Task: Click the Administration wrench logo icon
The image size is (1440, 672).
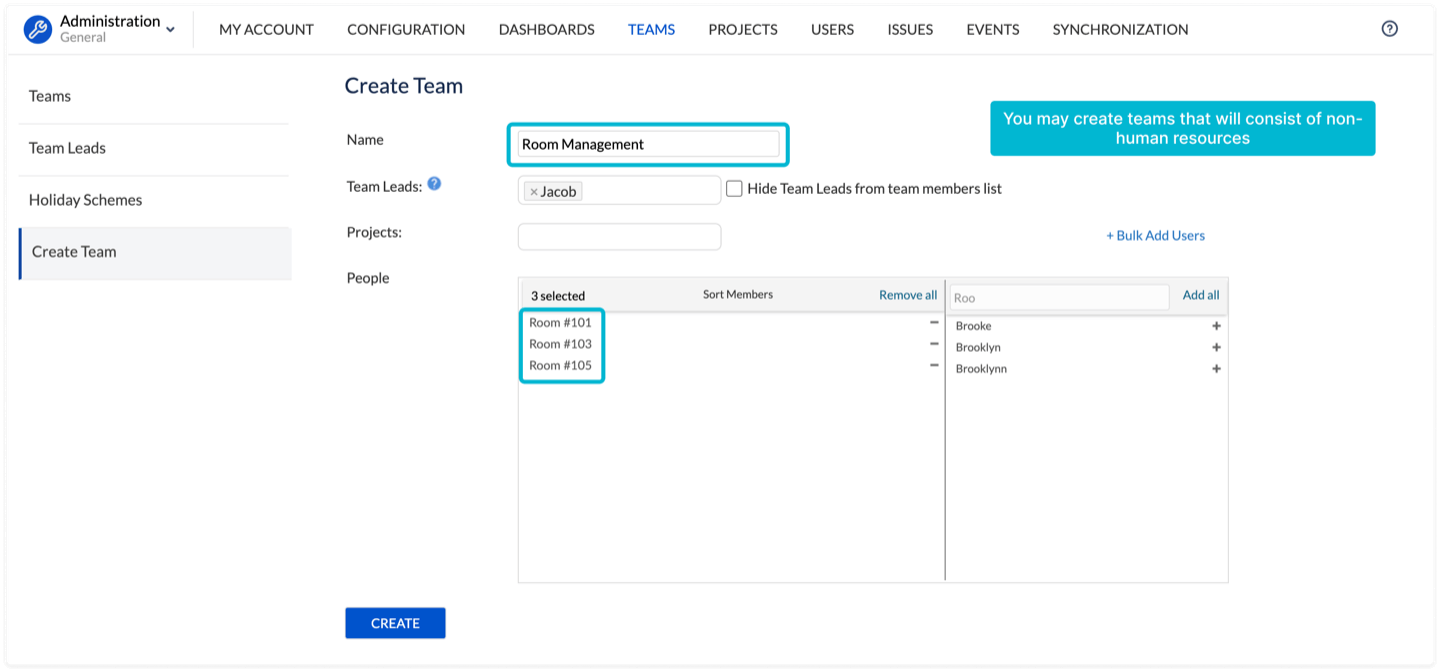Action: tap(38, 29)
